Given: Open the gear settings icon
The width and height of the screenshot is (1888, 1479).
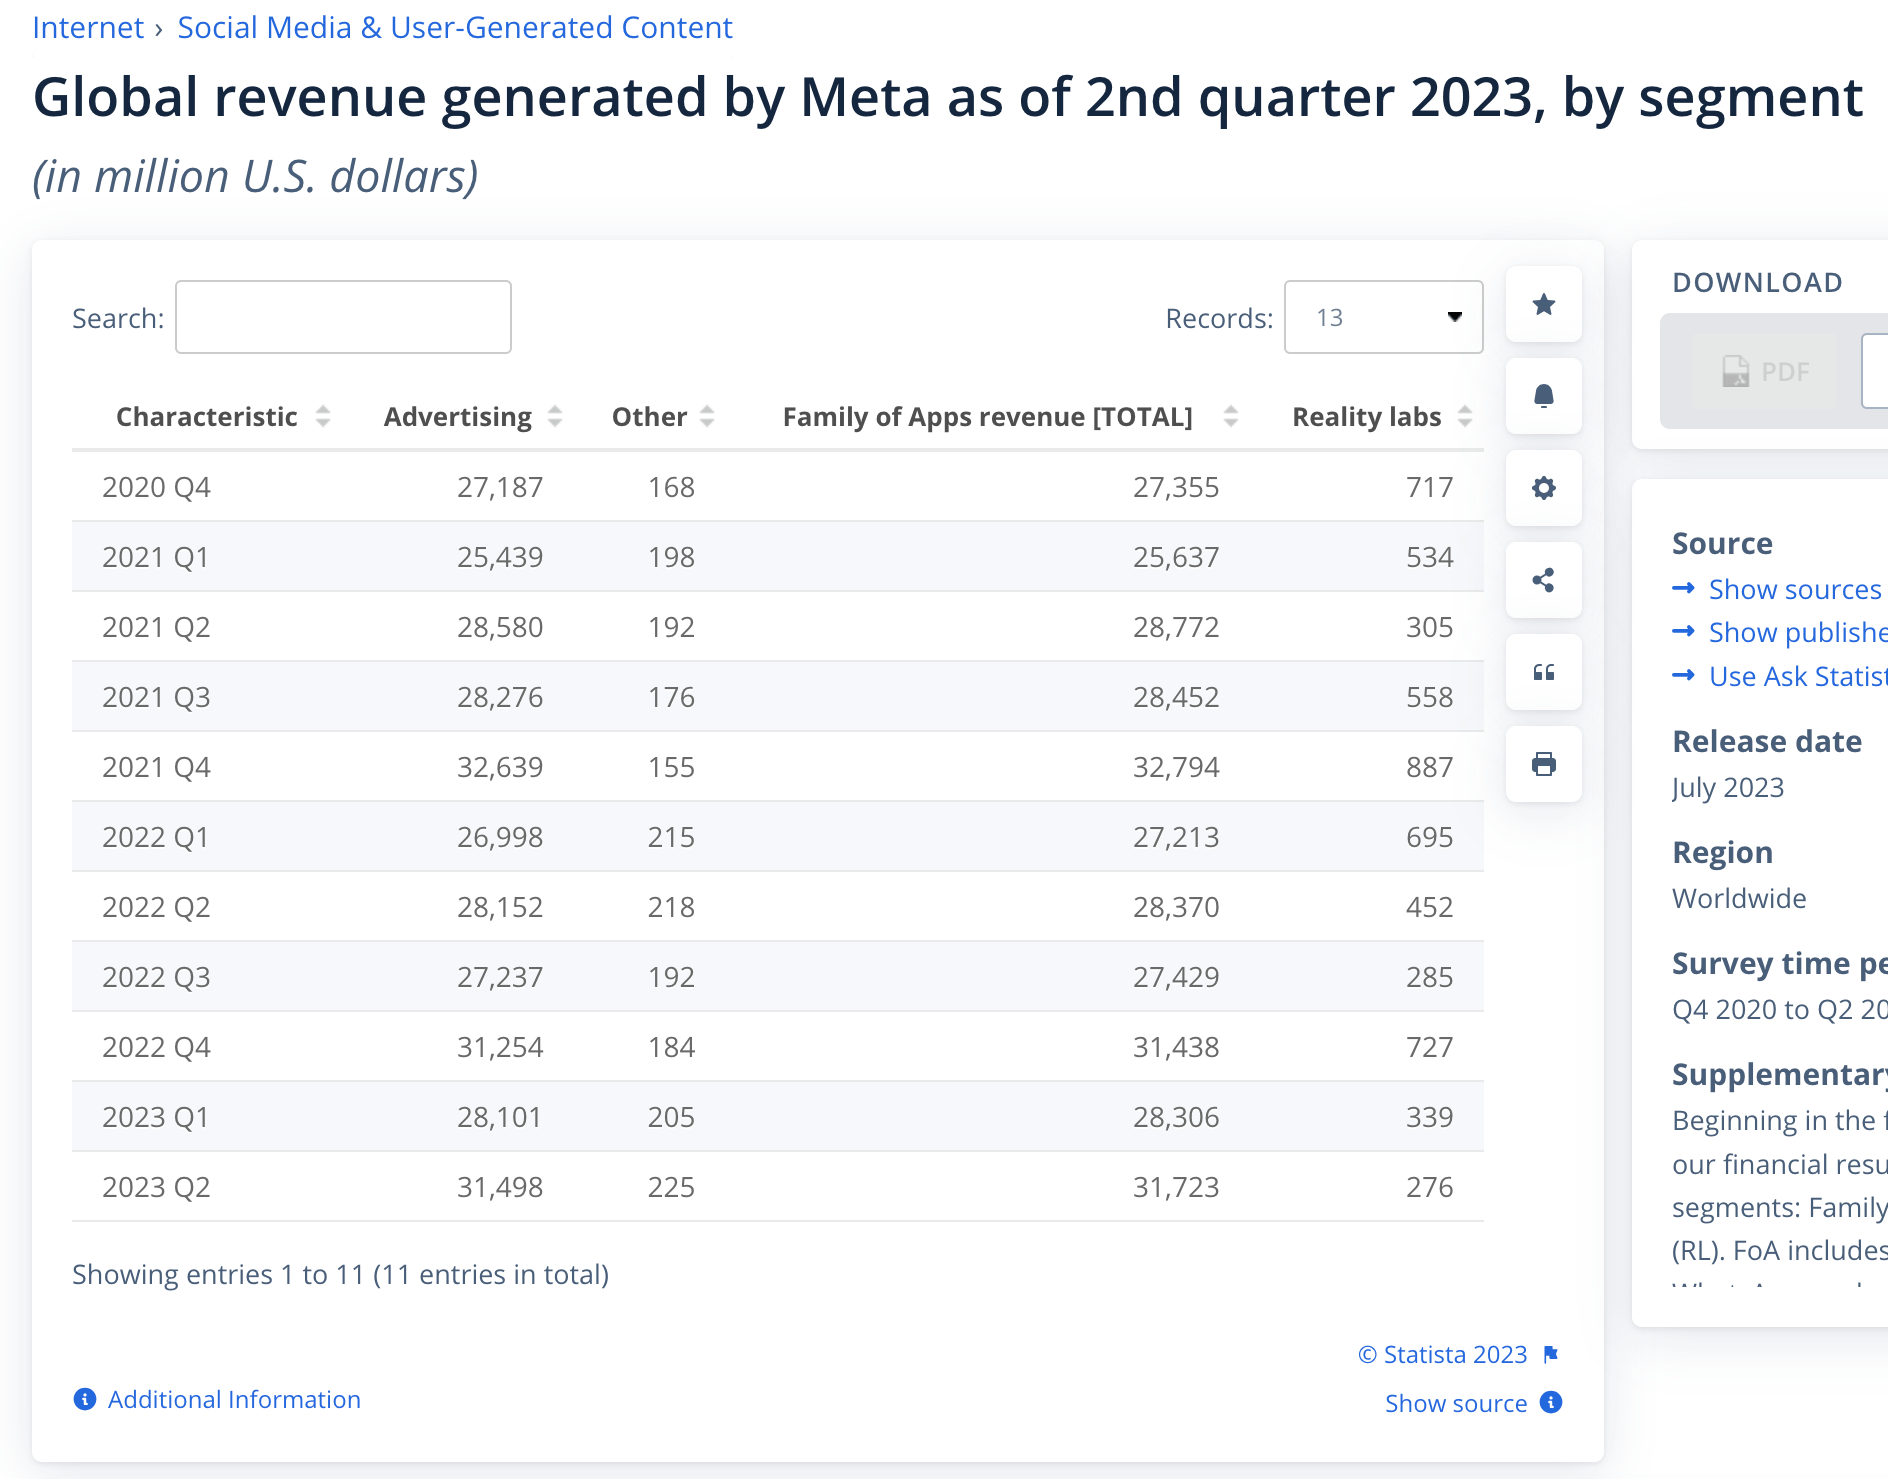Looking at the screenshot, I should point(1543,488).
